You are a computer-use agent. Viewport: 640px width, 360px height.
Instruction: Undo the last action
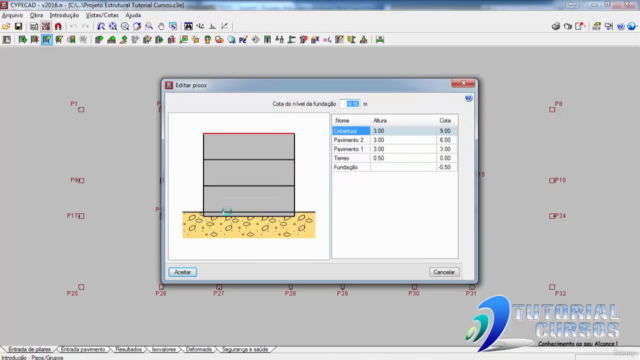coord(73,27)
